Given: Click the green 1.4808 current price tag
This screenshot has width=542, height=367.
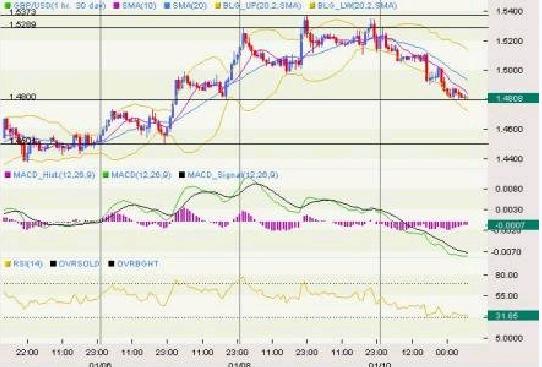Looking at the screenshot, I should (513, 98).
